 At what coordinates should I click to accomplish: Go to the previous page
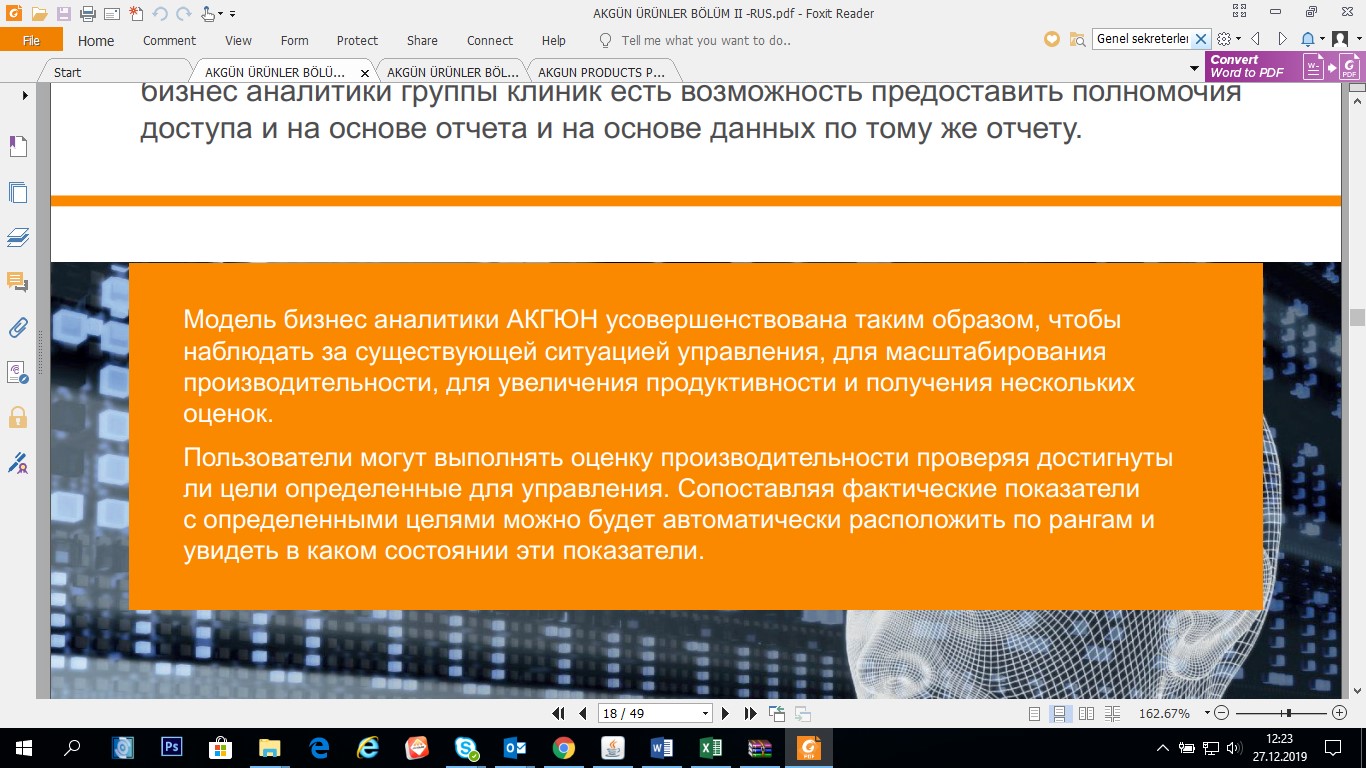583,713
